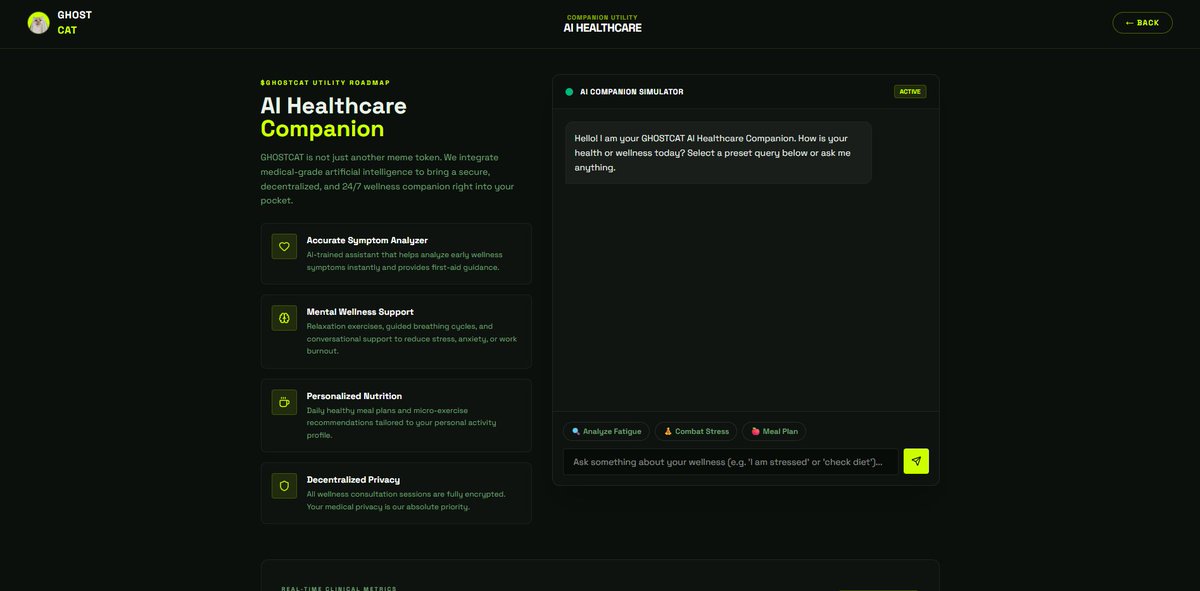Image resolution: width=1200 pixels, height=591 pixels.
Task: Click the shield icon beside Decentralized Privacy
Action: pos(284,486)
